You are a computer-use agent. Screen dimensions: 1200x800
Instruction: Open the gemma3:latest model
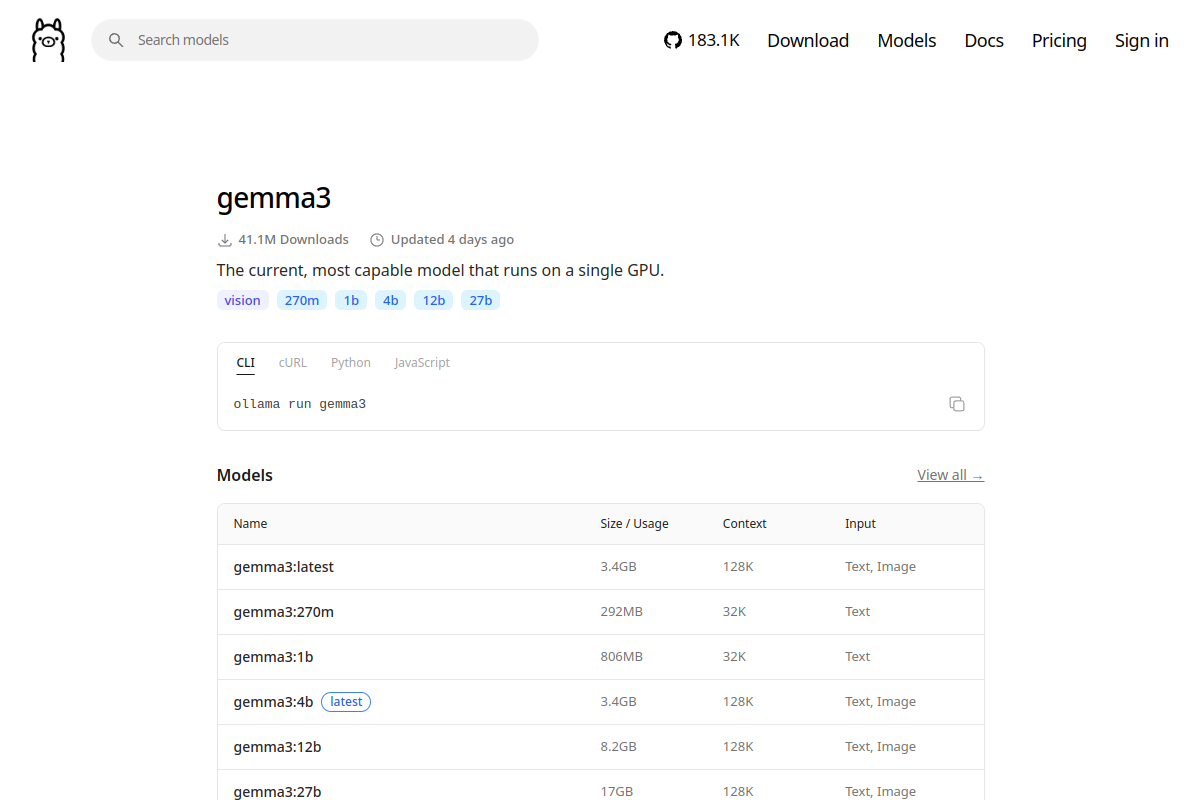click(x=284, y=567)
